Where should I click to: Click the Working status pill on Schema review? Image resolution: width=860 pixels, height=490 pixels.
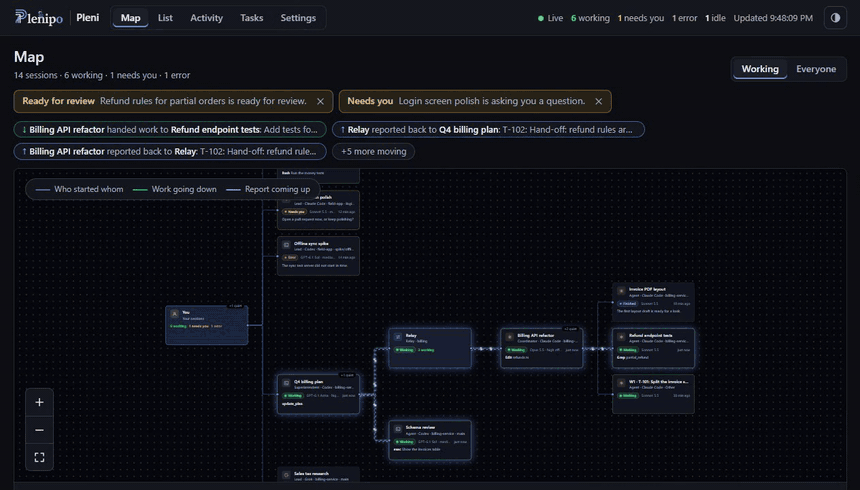[x=405, y=442]
